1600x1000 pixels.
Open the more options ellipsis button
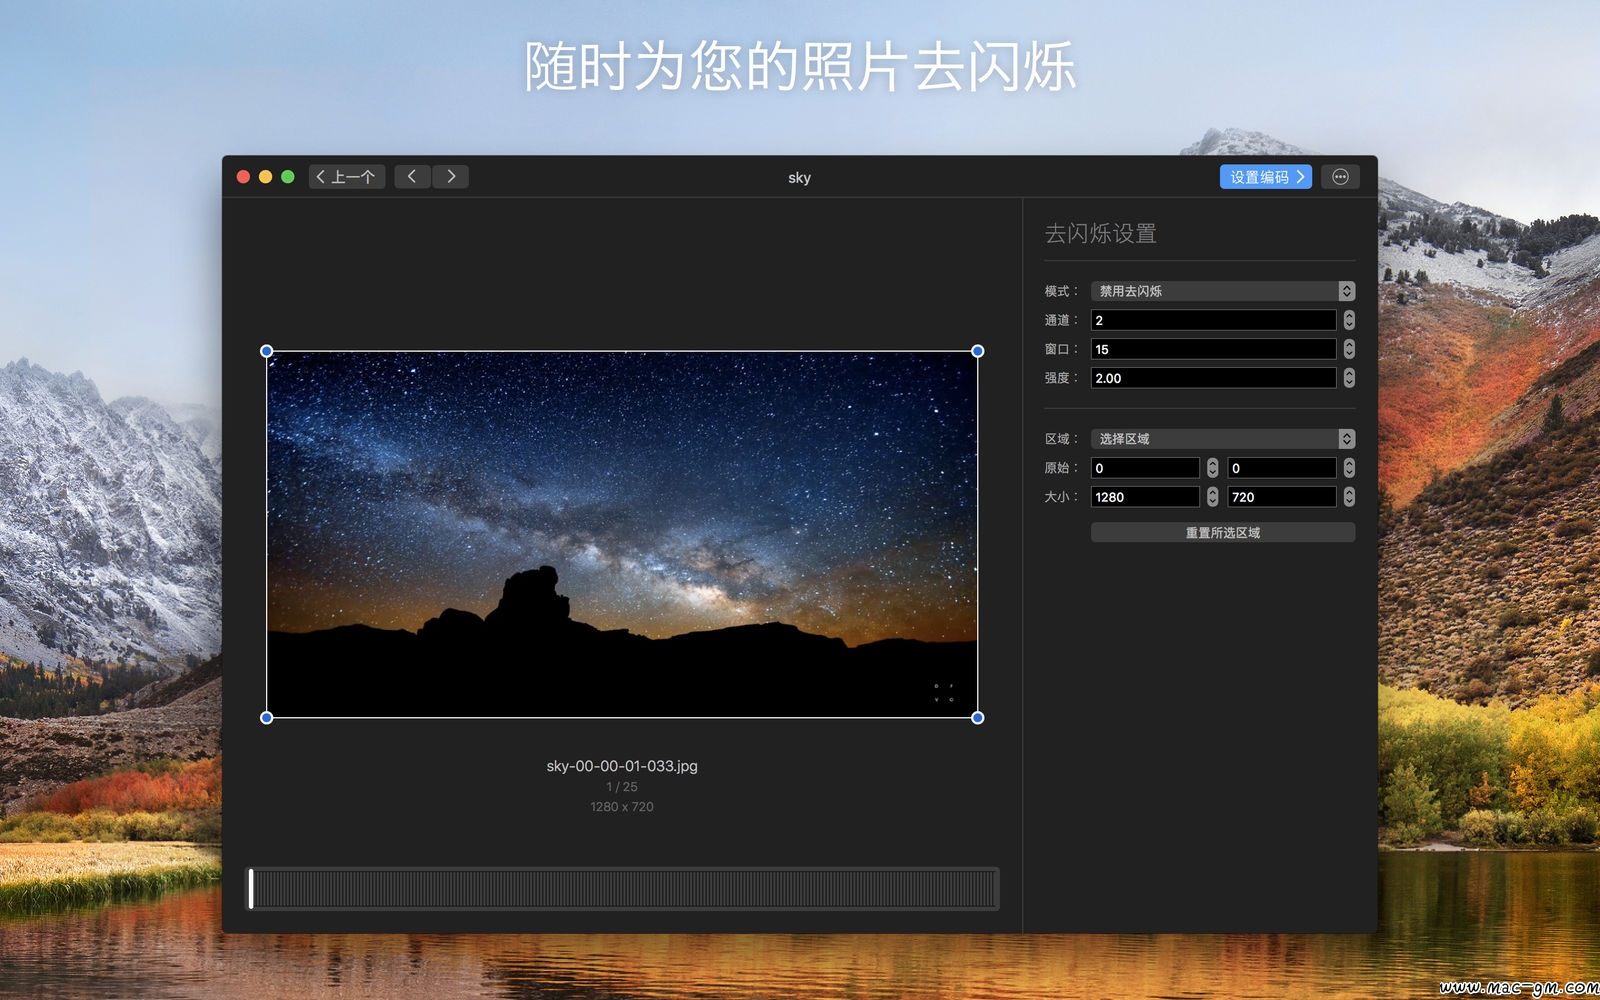pos(1340,177)
